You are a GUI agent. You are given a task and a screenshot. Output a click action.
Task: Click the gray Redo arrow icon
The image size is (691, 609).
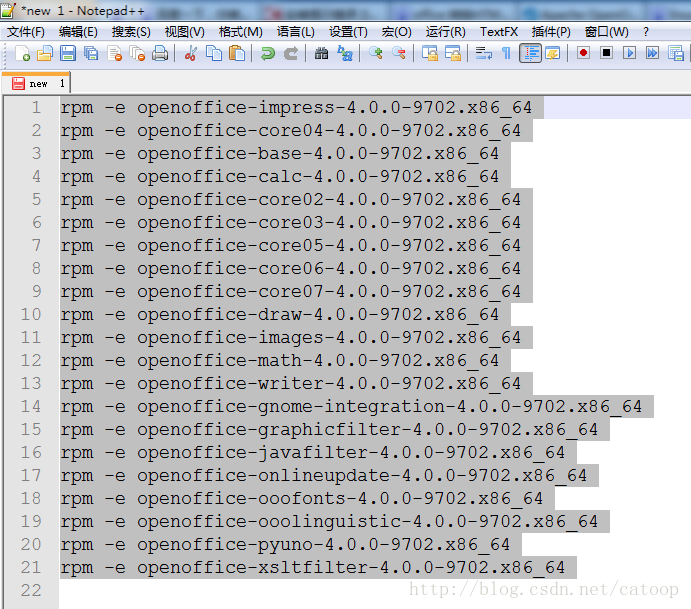[291, 53]
